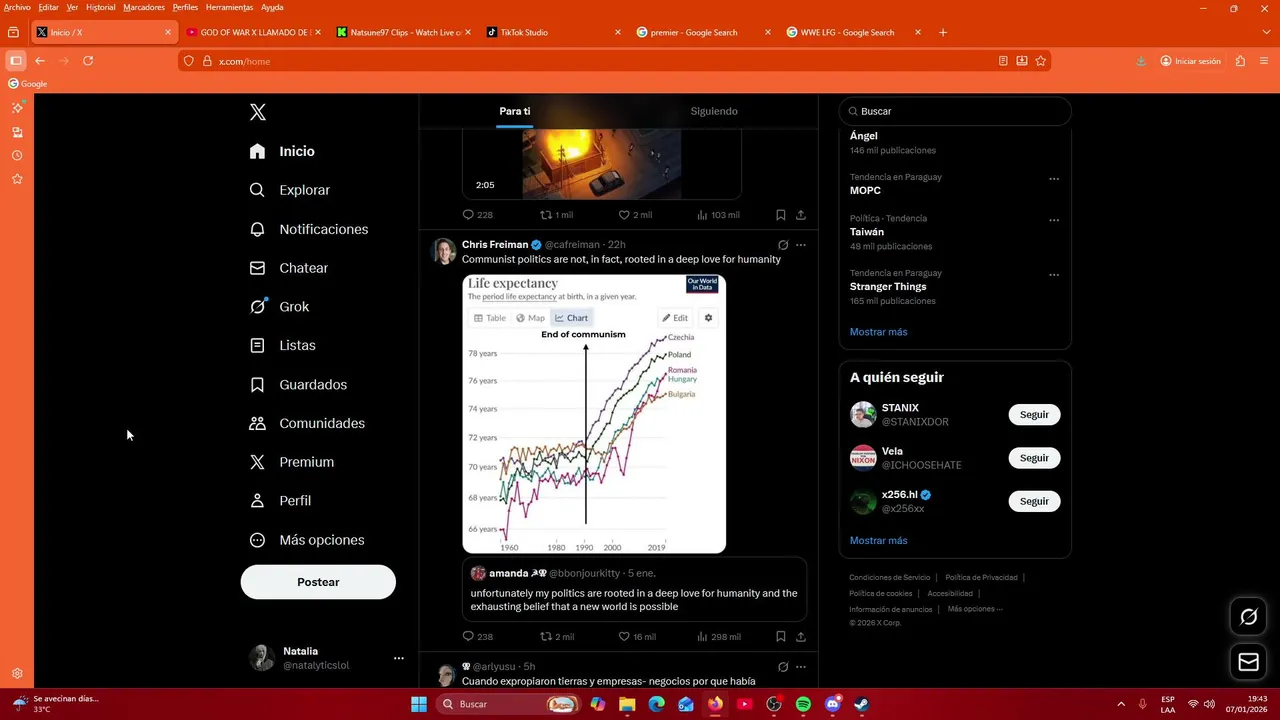Switch to WWE LFG Google Search tab
The image size is (1280, 720).
click(x=852, y=33)
